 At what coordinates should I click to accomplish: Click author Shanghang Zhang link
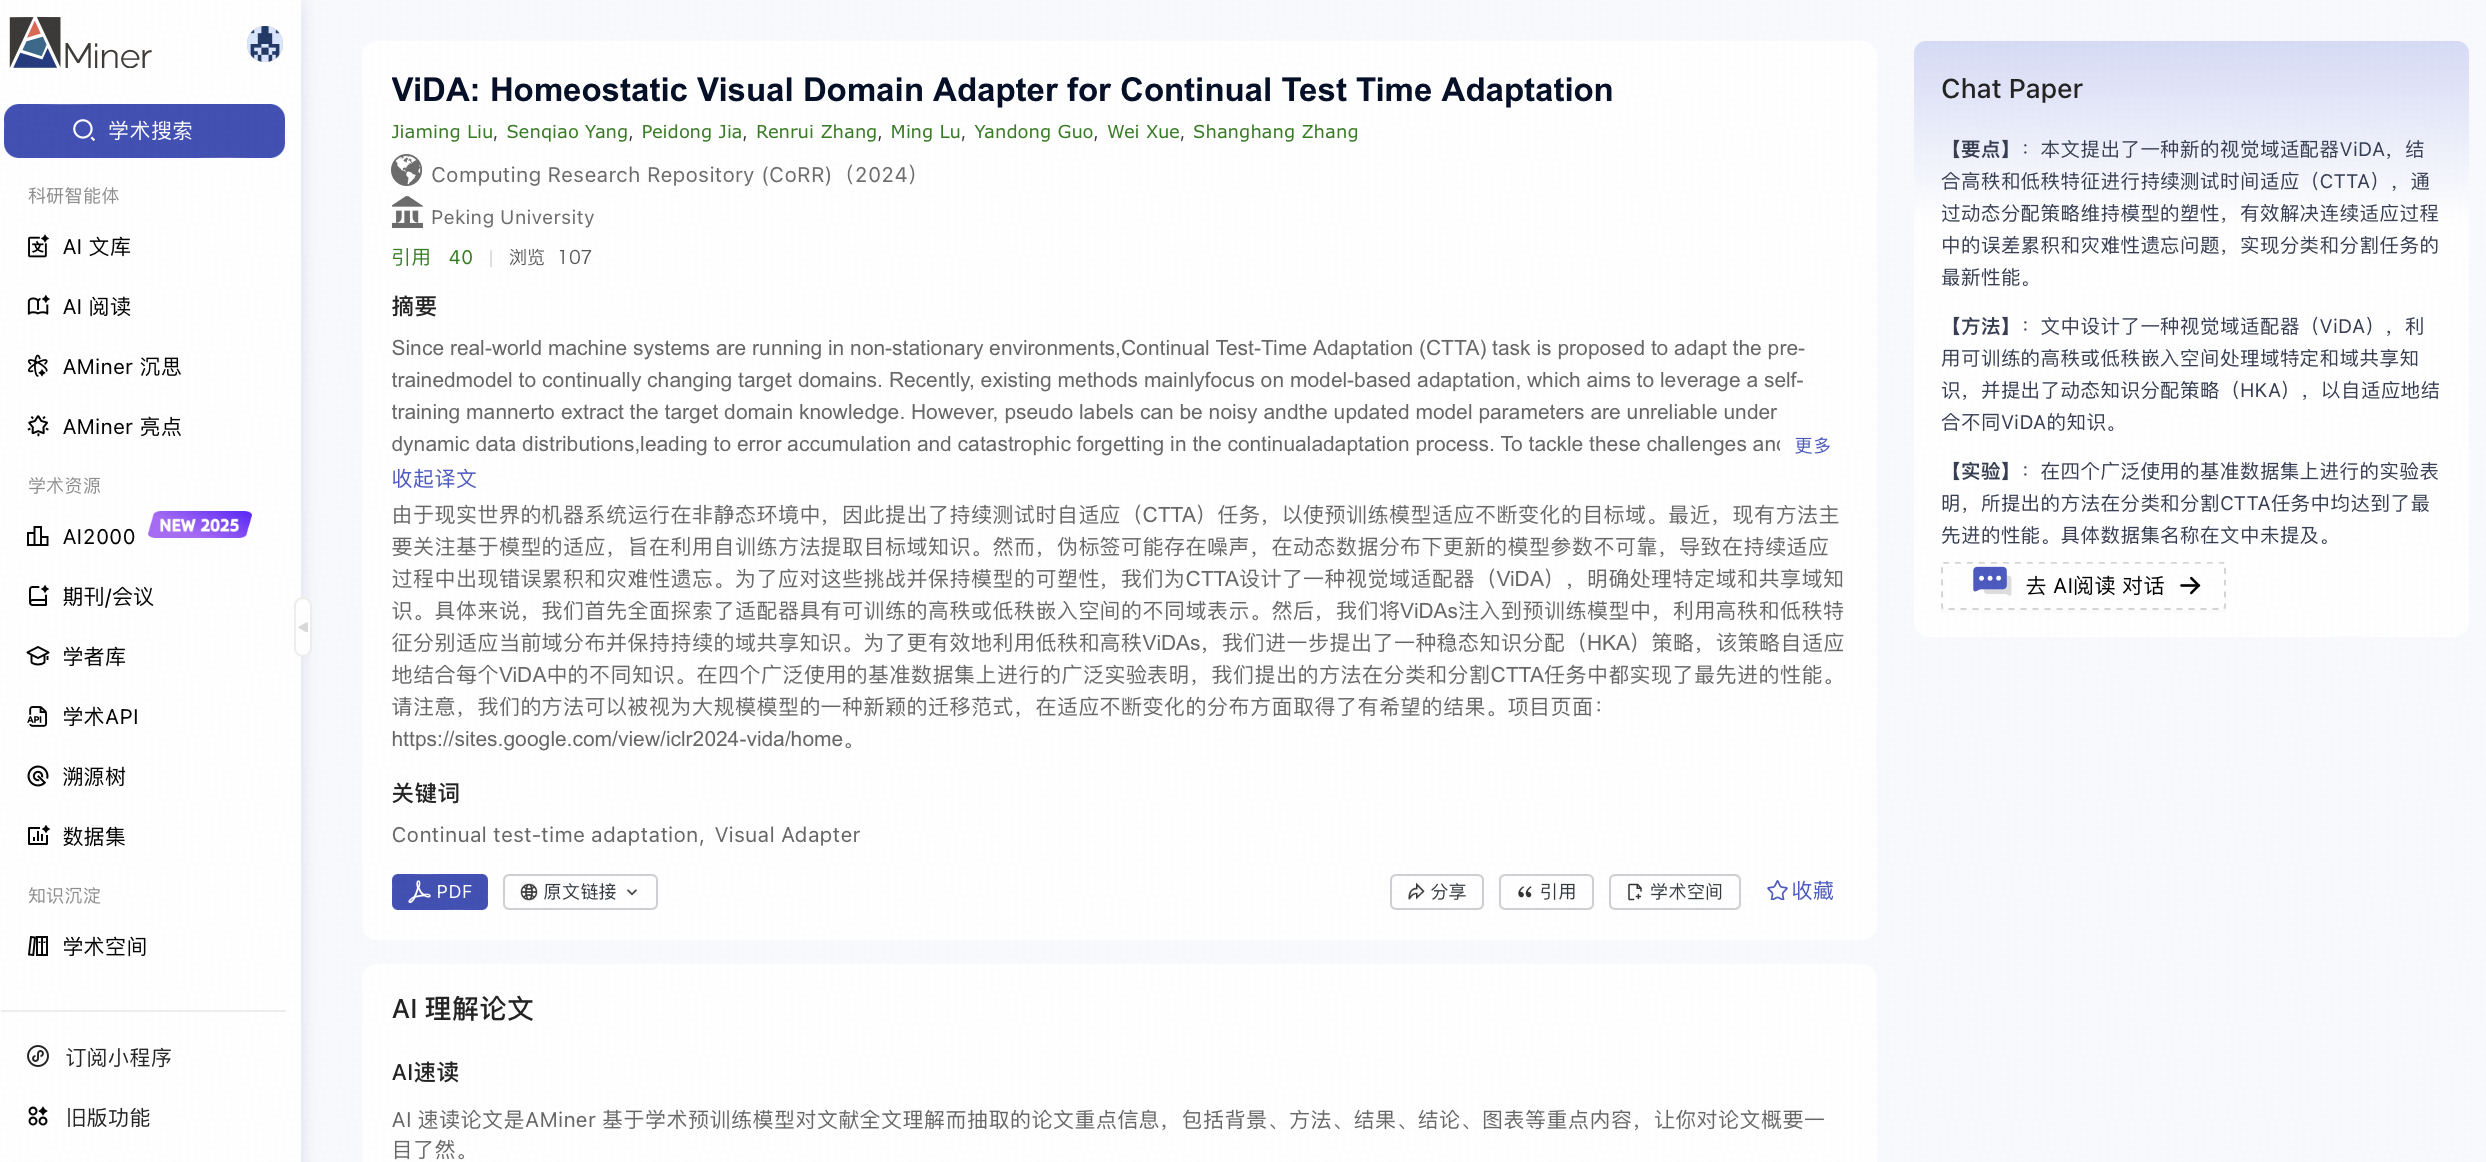[1275, 132]
